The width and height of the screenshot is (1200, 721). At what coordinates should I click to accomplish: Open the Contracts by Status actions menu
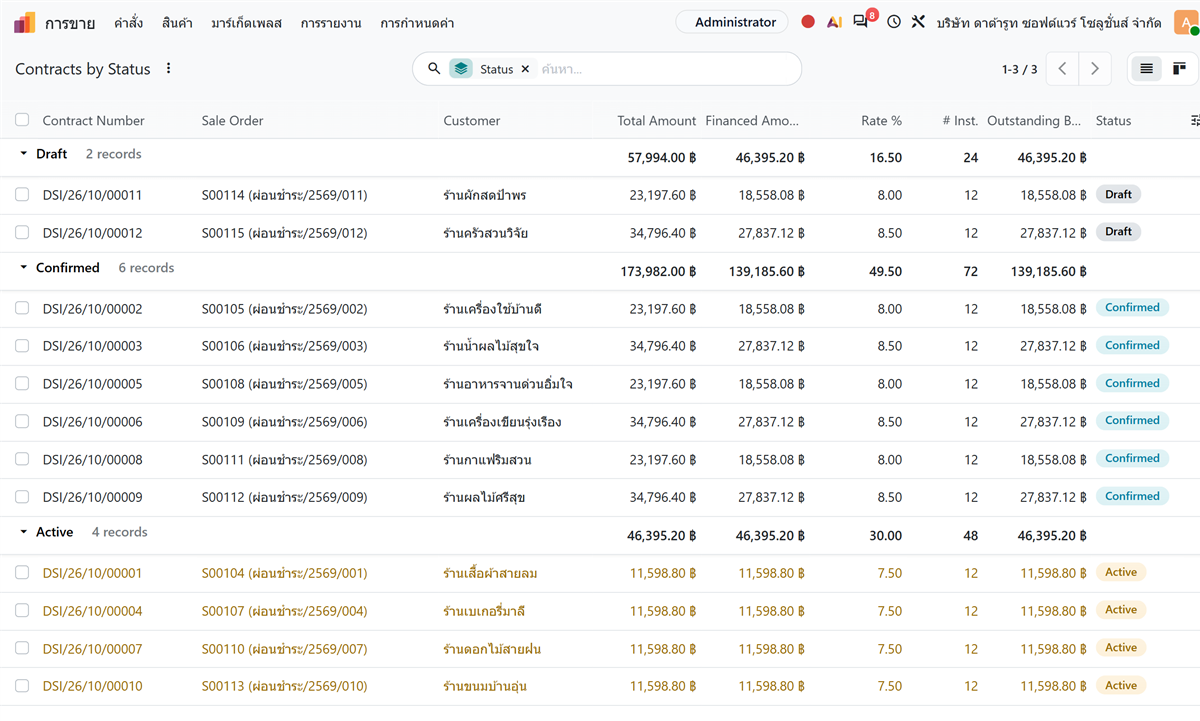click(168, 69)
